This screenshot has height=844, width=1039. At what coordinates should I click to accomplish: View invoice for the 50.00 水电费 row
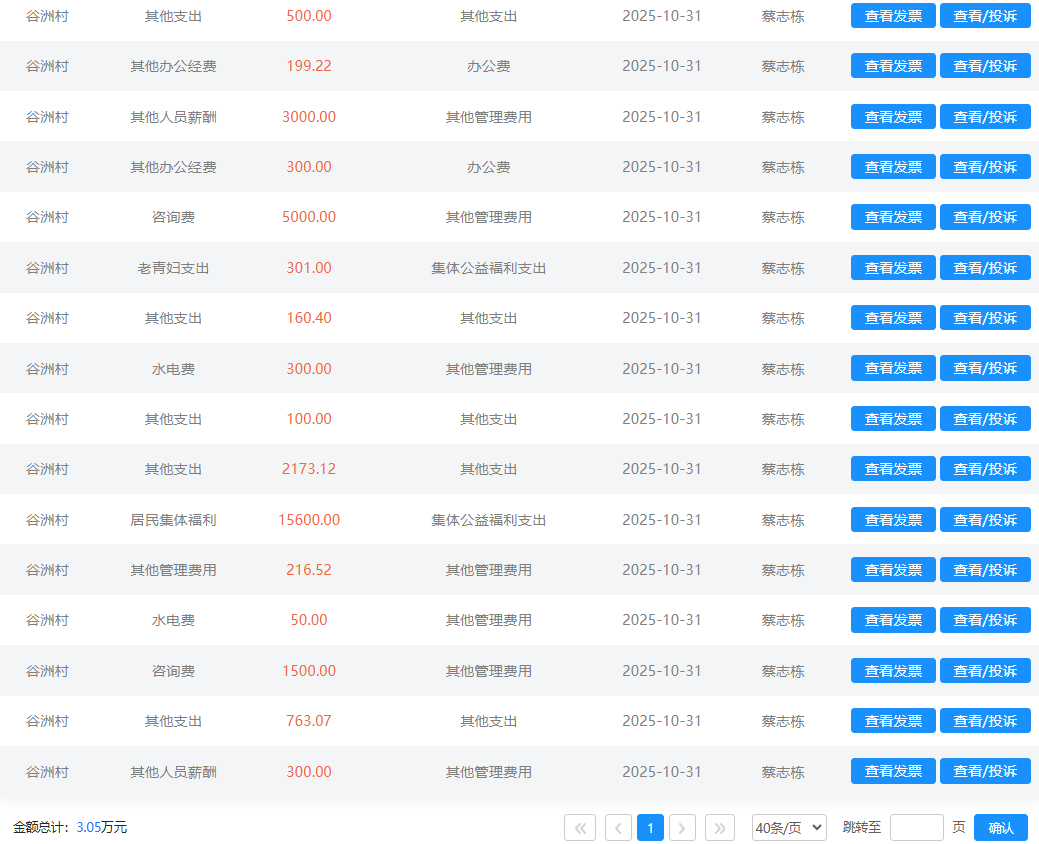(x=893, y=620)
